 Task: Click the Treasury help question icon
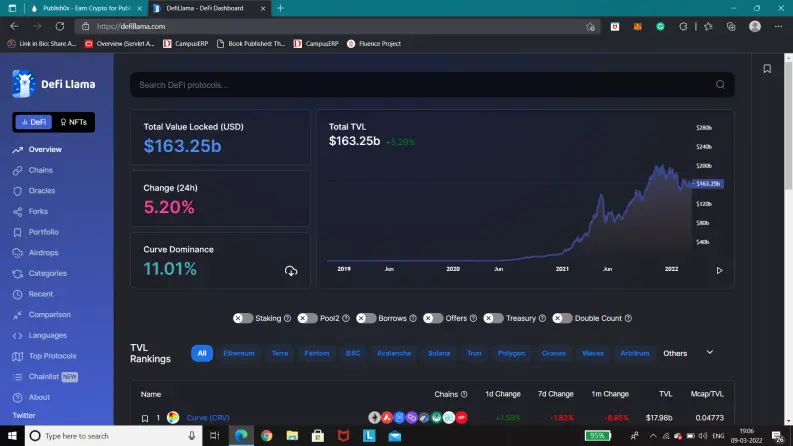(x=542, y=319)
